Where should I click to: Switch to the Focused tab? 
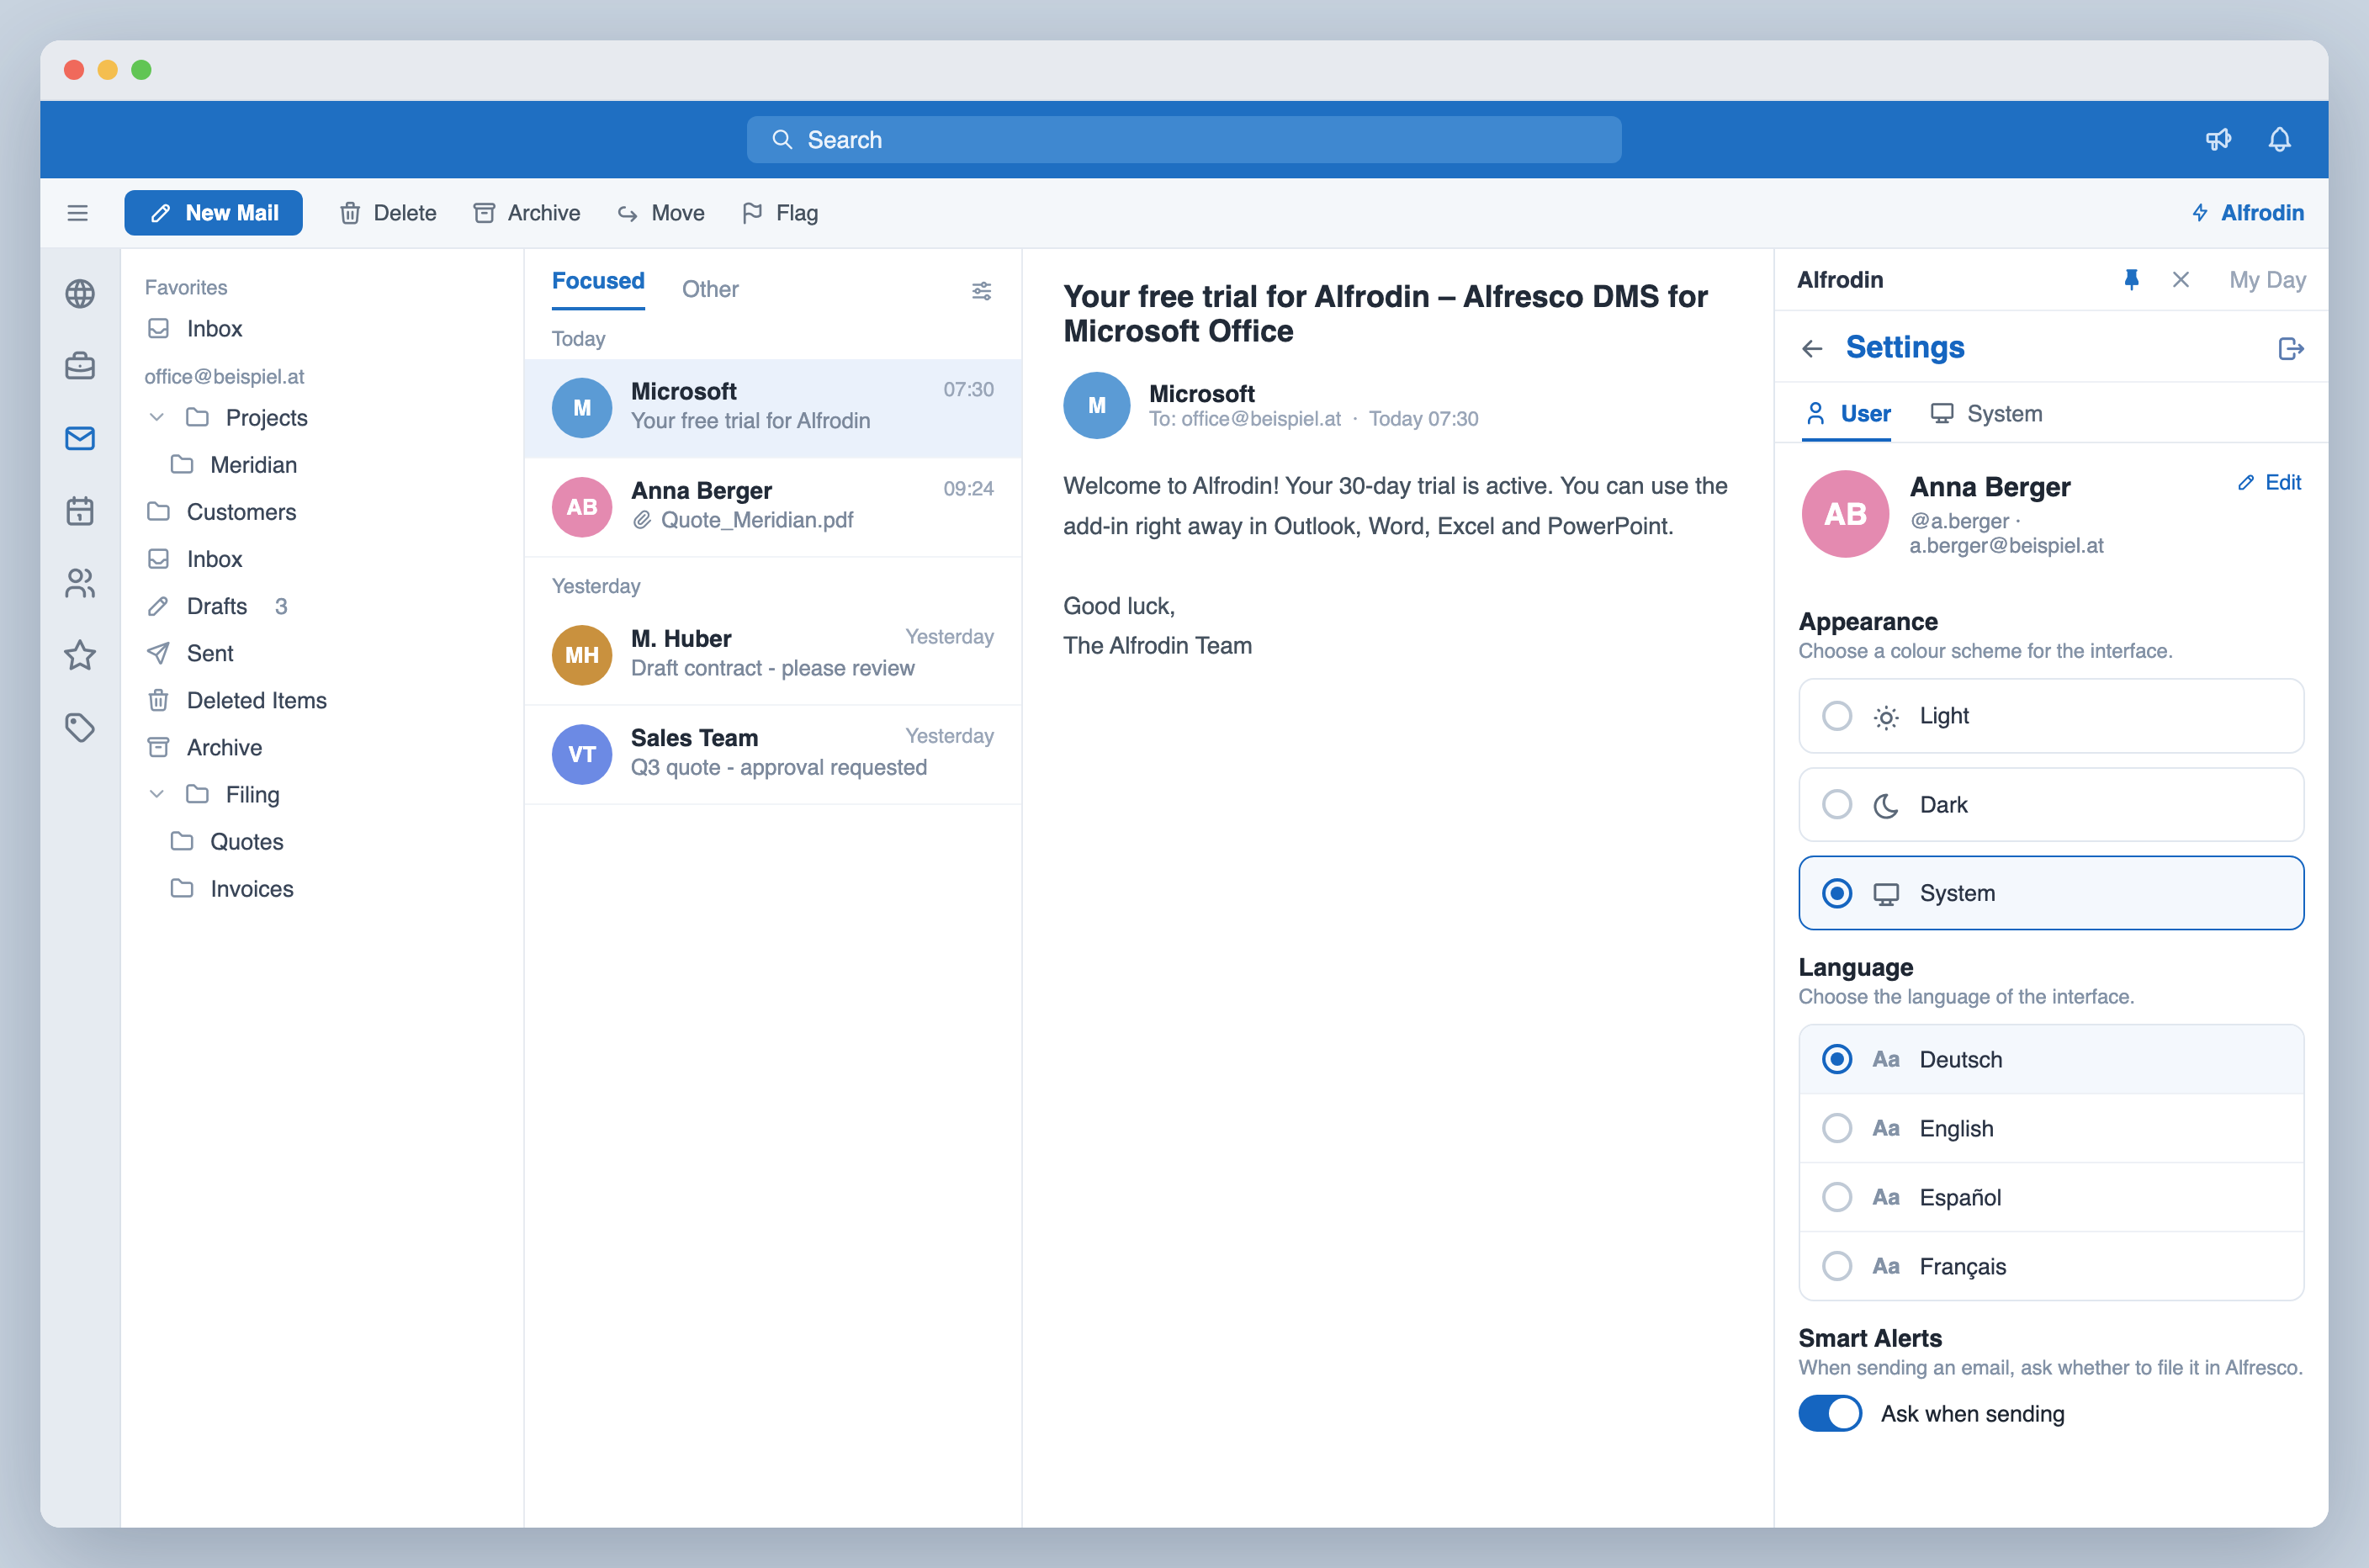coord(598,282)
